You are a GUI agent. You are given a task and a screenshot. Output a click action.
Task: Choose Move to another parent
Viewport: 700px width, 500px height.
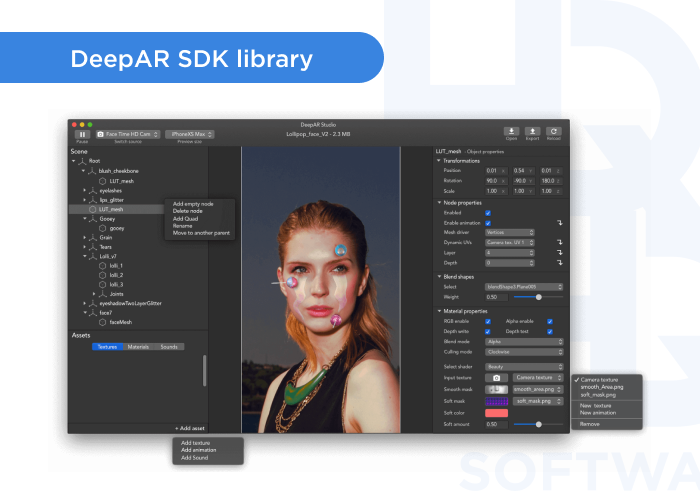tap(201, 233)
